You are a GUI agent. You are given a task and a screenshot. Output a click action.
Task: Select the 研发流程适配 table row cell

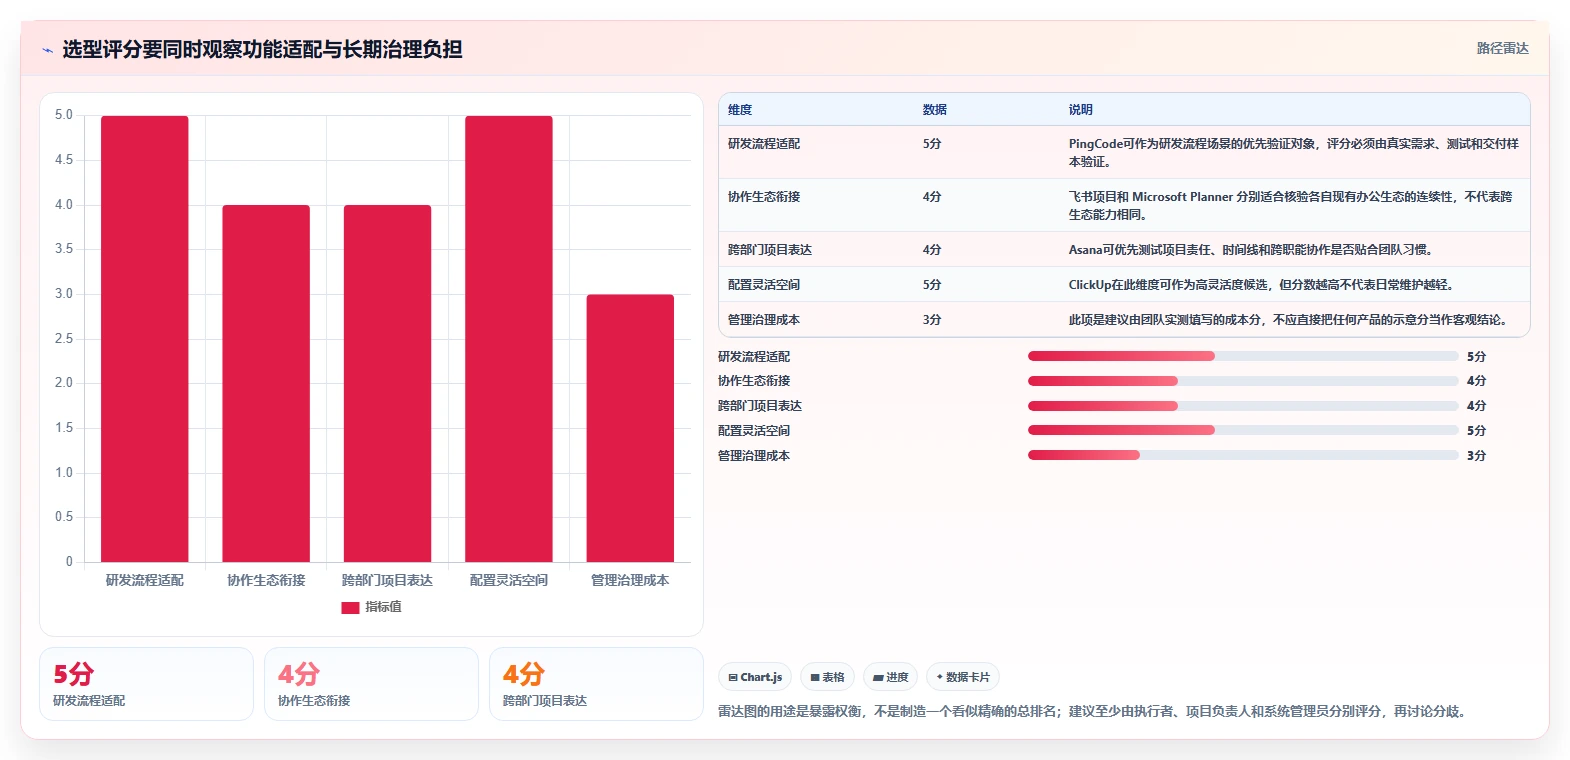[764, 144]
